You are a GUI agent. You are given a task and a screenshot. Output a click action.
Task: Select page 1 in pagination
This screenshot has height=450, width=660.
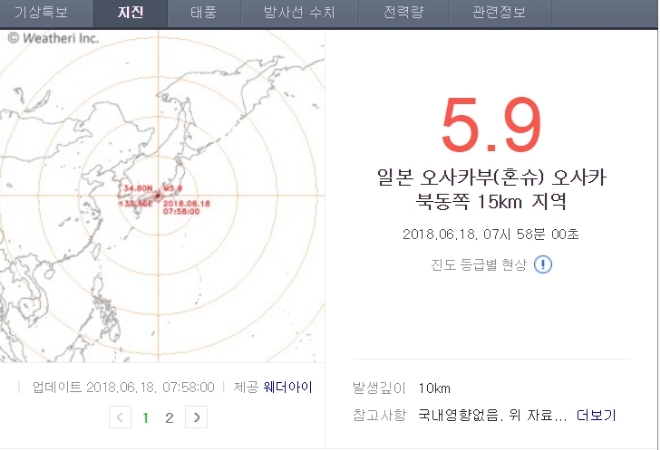click(x=146, y=418)
